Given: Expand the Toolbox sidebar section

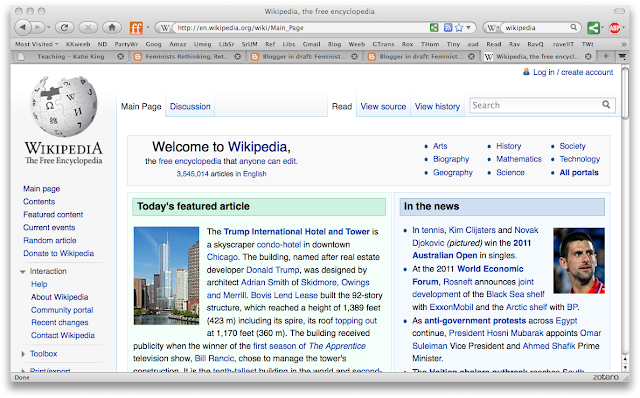Looking at the screenshot, I should tap(23, 354).
